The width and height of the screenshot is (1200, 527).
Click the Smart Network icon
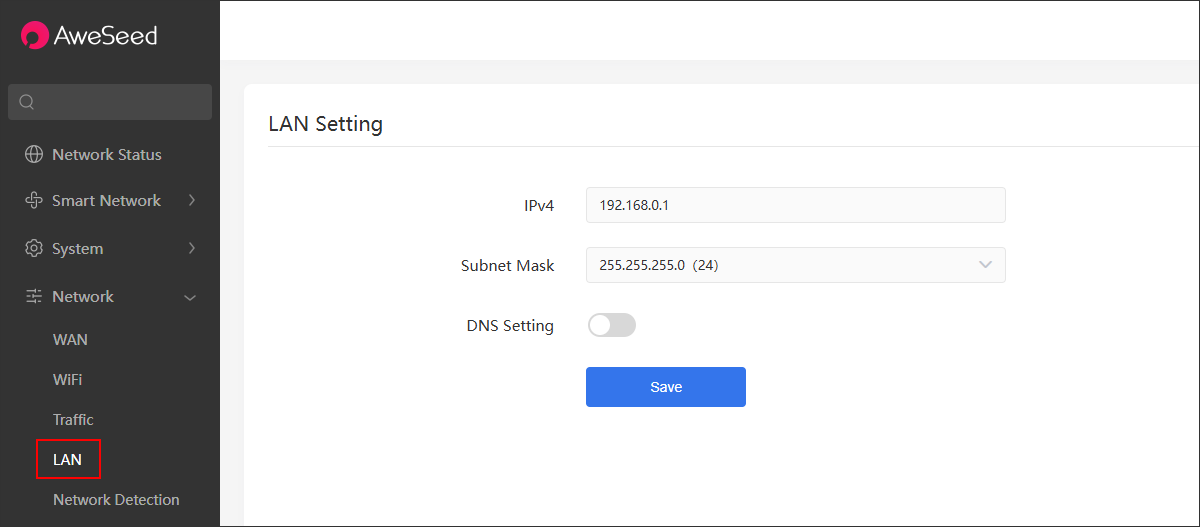tap(34, 201)
